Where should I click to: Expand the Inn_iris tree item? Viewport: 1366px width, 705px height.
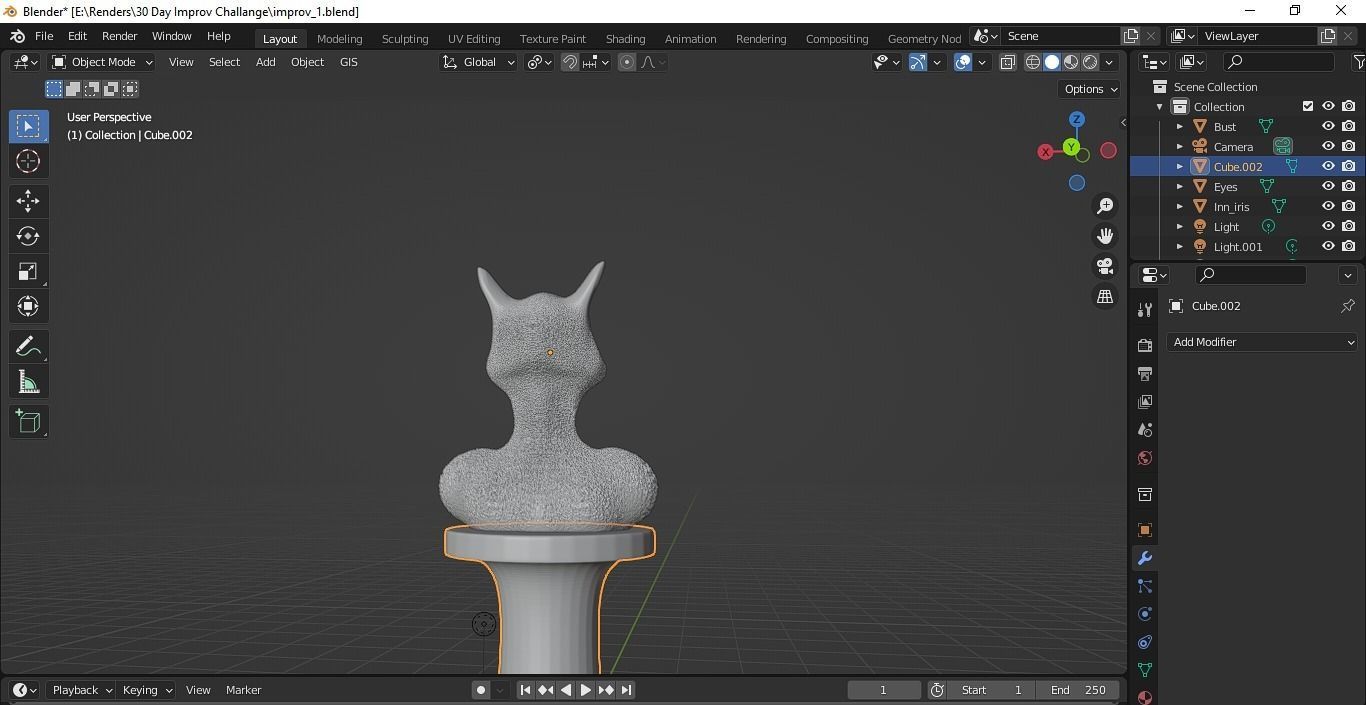click(1180, 207)
